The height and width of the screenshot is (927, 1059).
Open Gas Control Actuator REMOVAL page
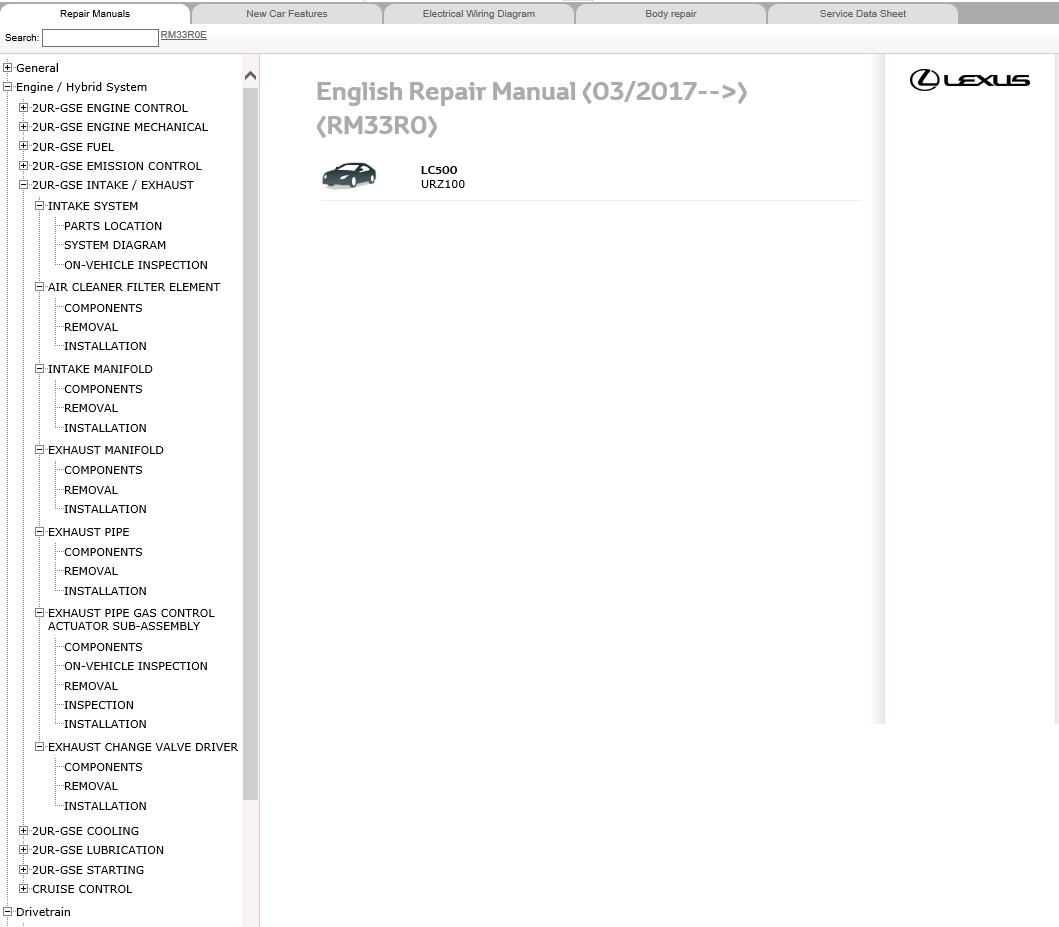[x=91, y=686]
